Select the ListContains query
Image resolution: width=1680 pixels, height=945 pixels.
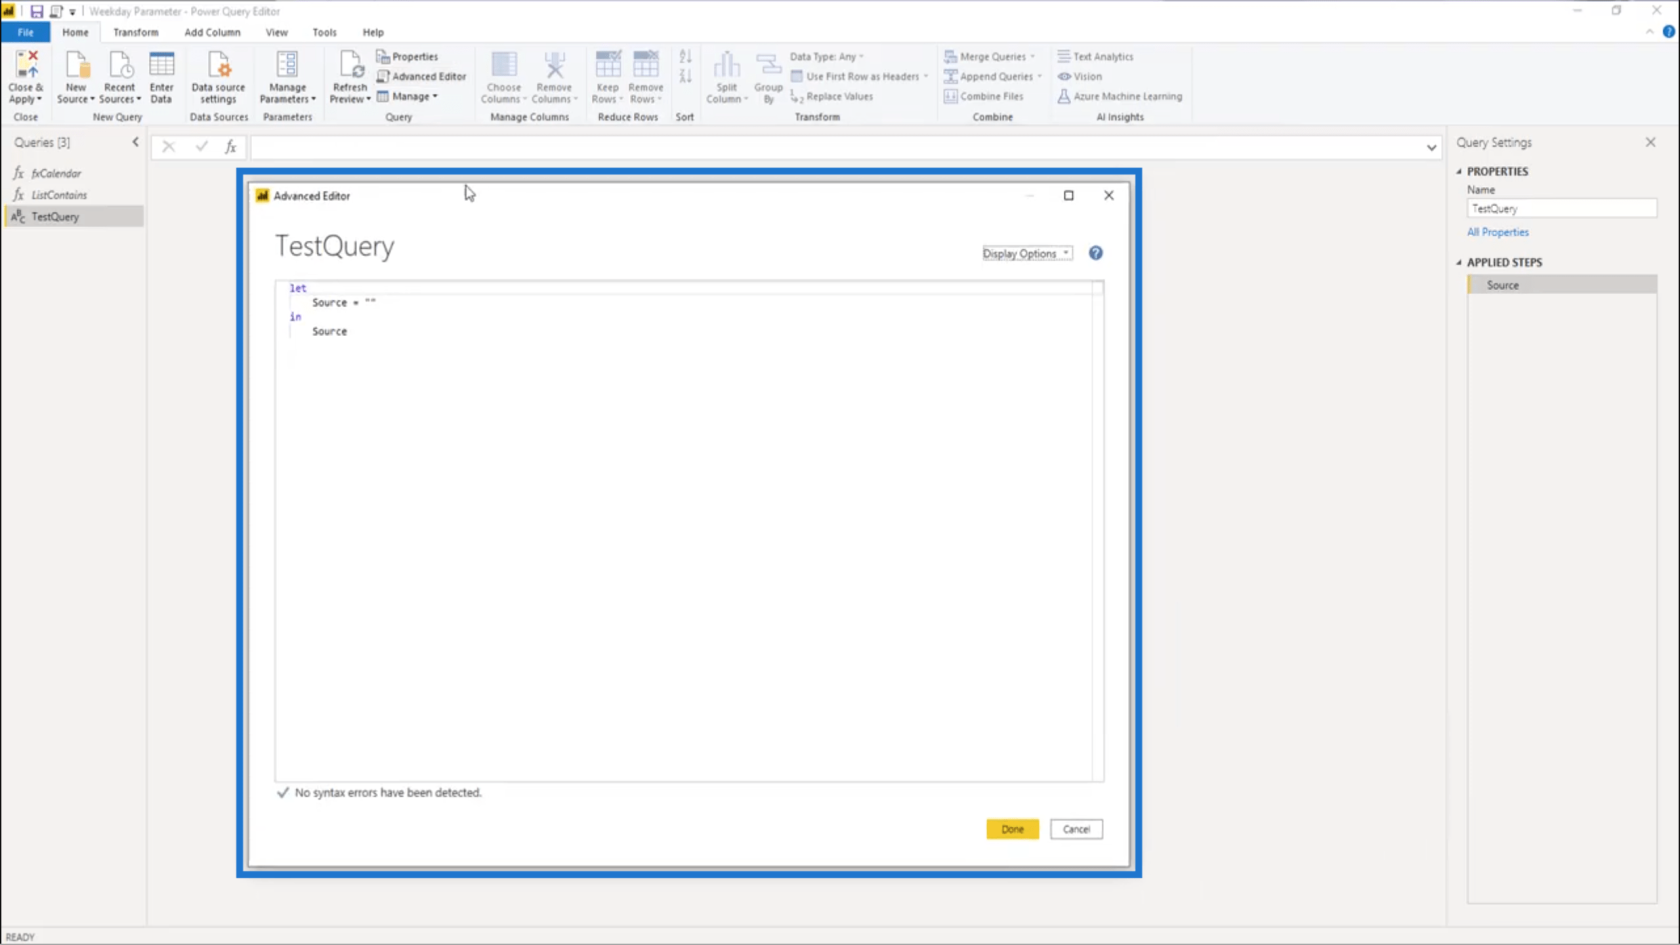pyautogui.click(x=74, y=195)
